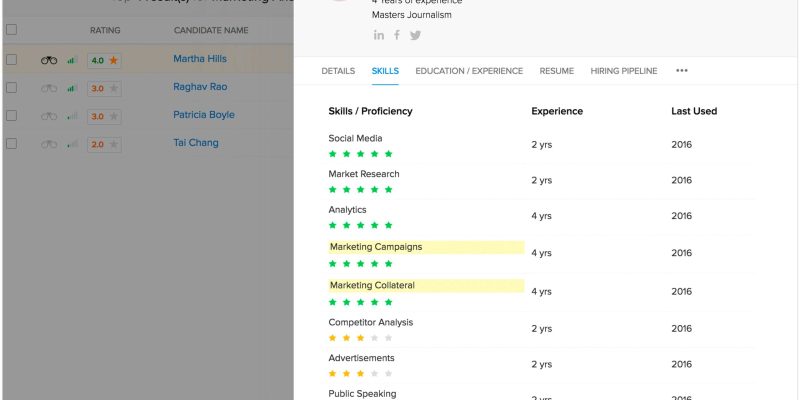This screenshot has width=800, height=400.
Task: Select the Skills tab
Action: coord(385,71)
